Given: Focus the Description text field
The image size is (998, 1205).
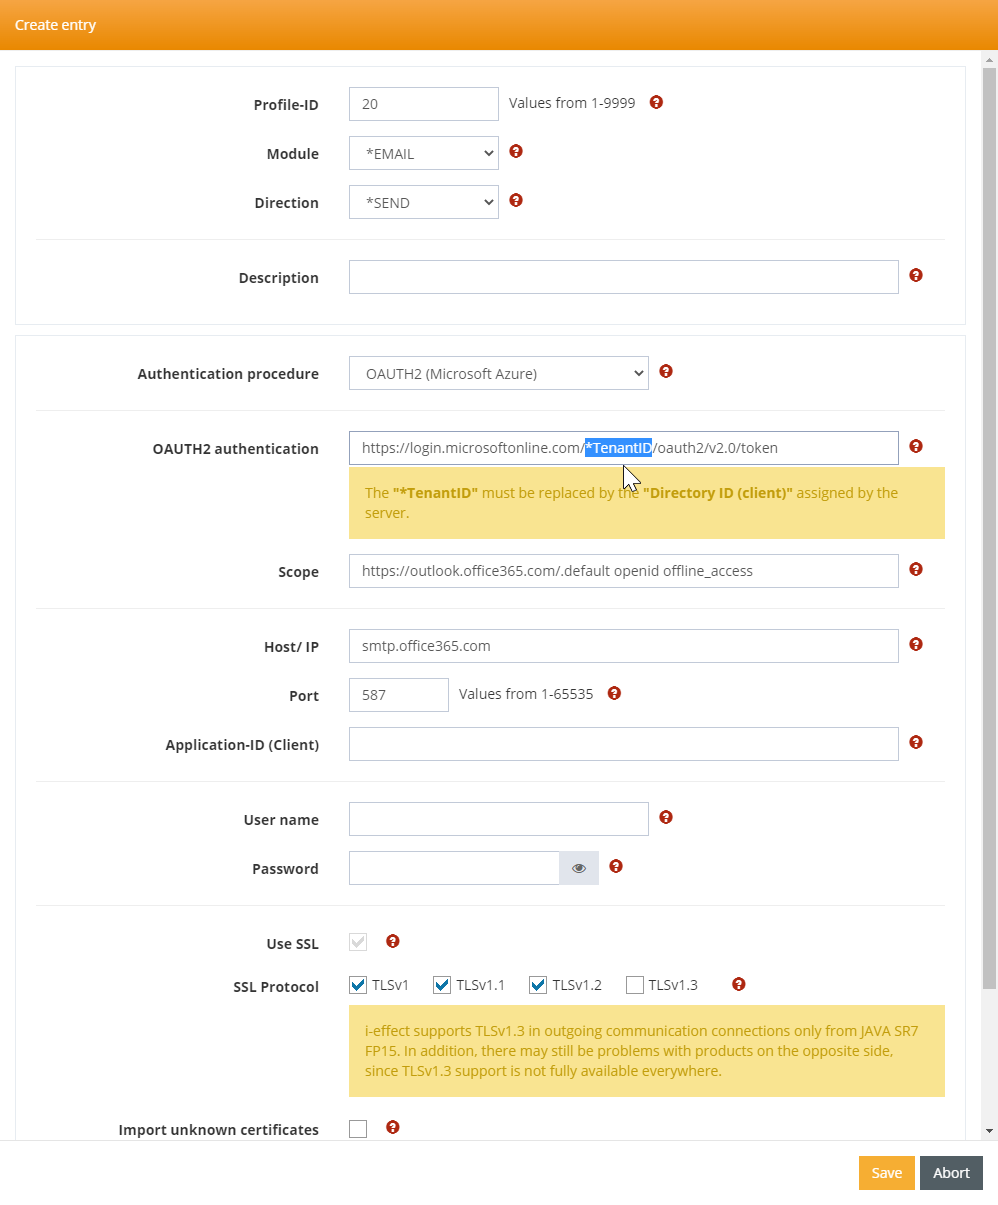Looking at the screenshot, I should [x=623, y=277].
